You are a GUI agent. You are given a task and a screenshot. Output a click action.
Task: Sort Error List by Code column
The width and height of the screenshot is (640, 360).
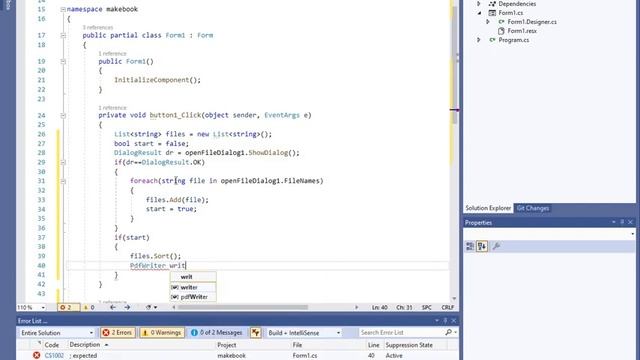click(52, 345)
